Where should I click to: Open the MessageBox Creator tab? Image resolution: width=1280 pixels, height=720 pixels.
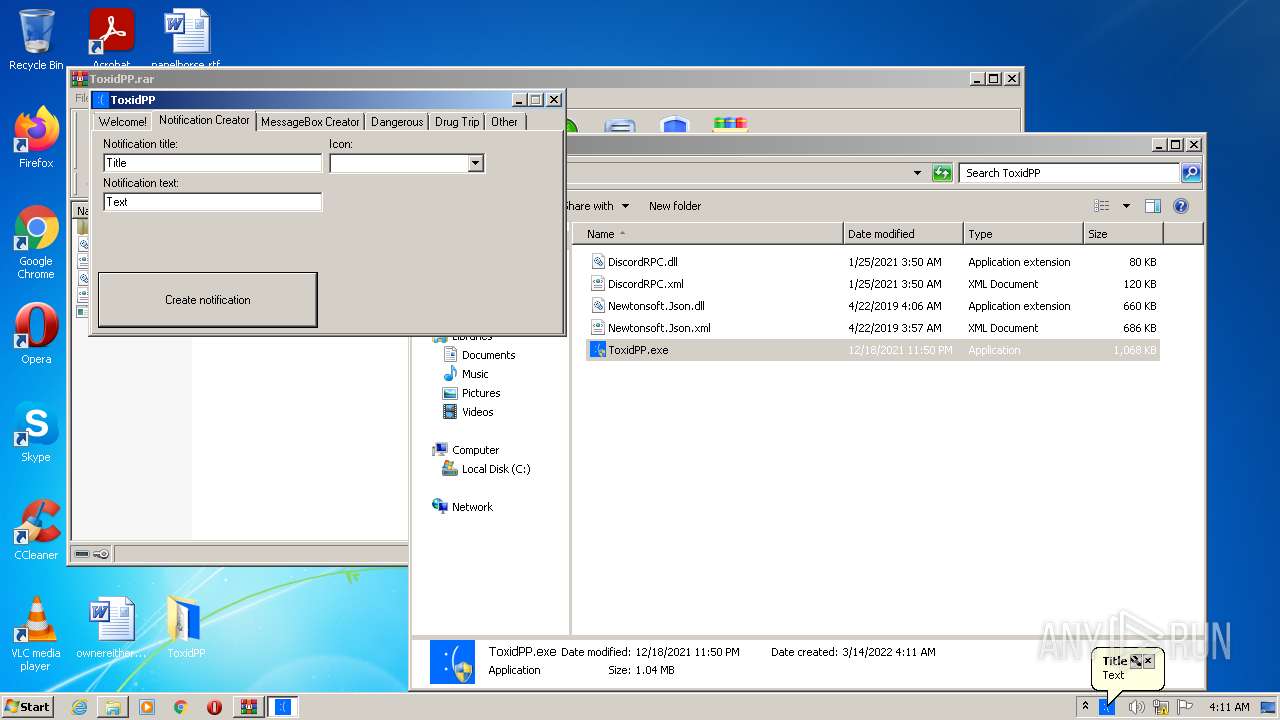click(310, 122)
